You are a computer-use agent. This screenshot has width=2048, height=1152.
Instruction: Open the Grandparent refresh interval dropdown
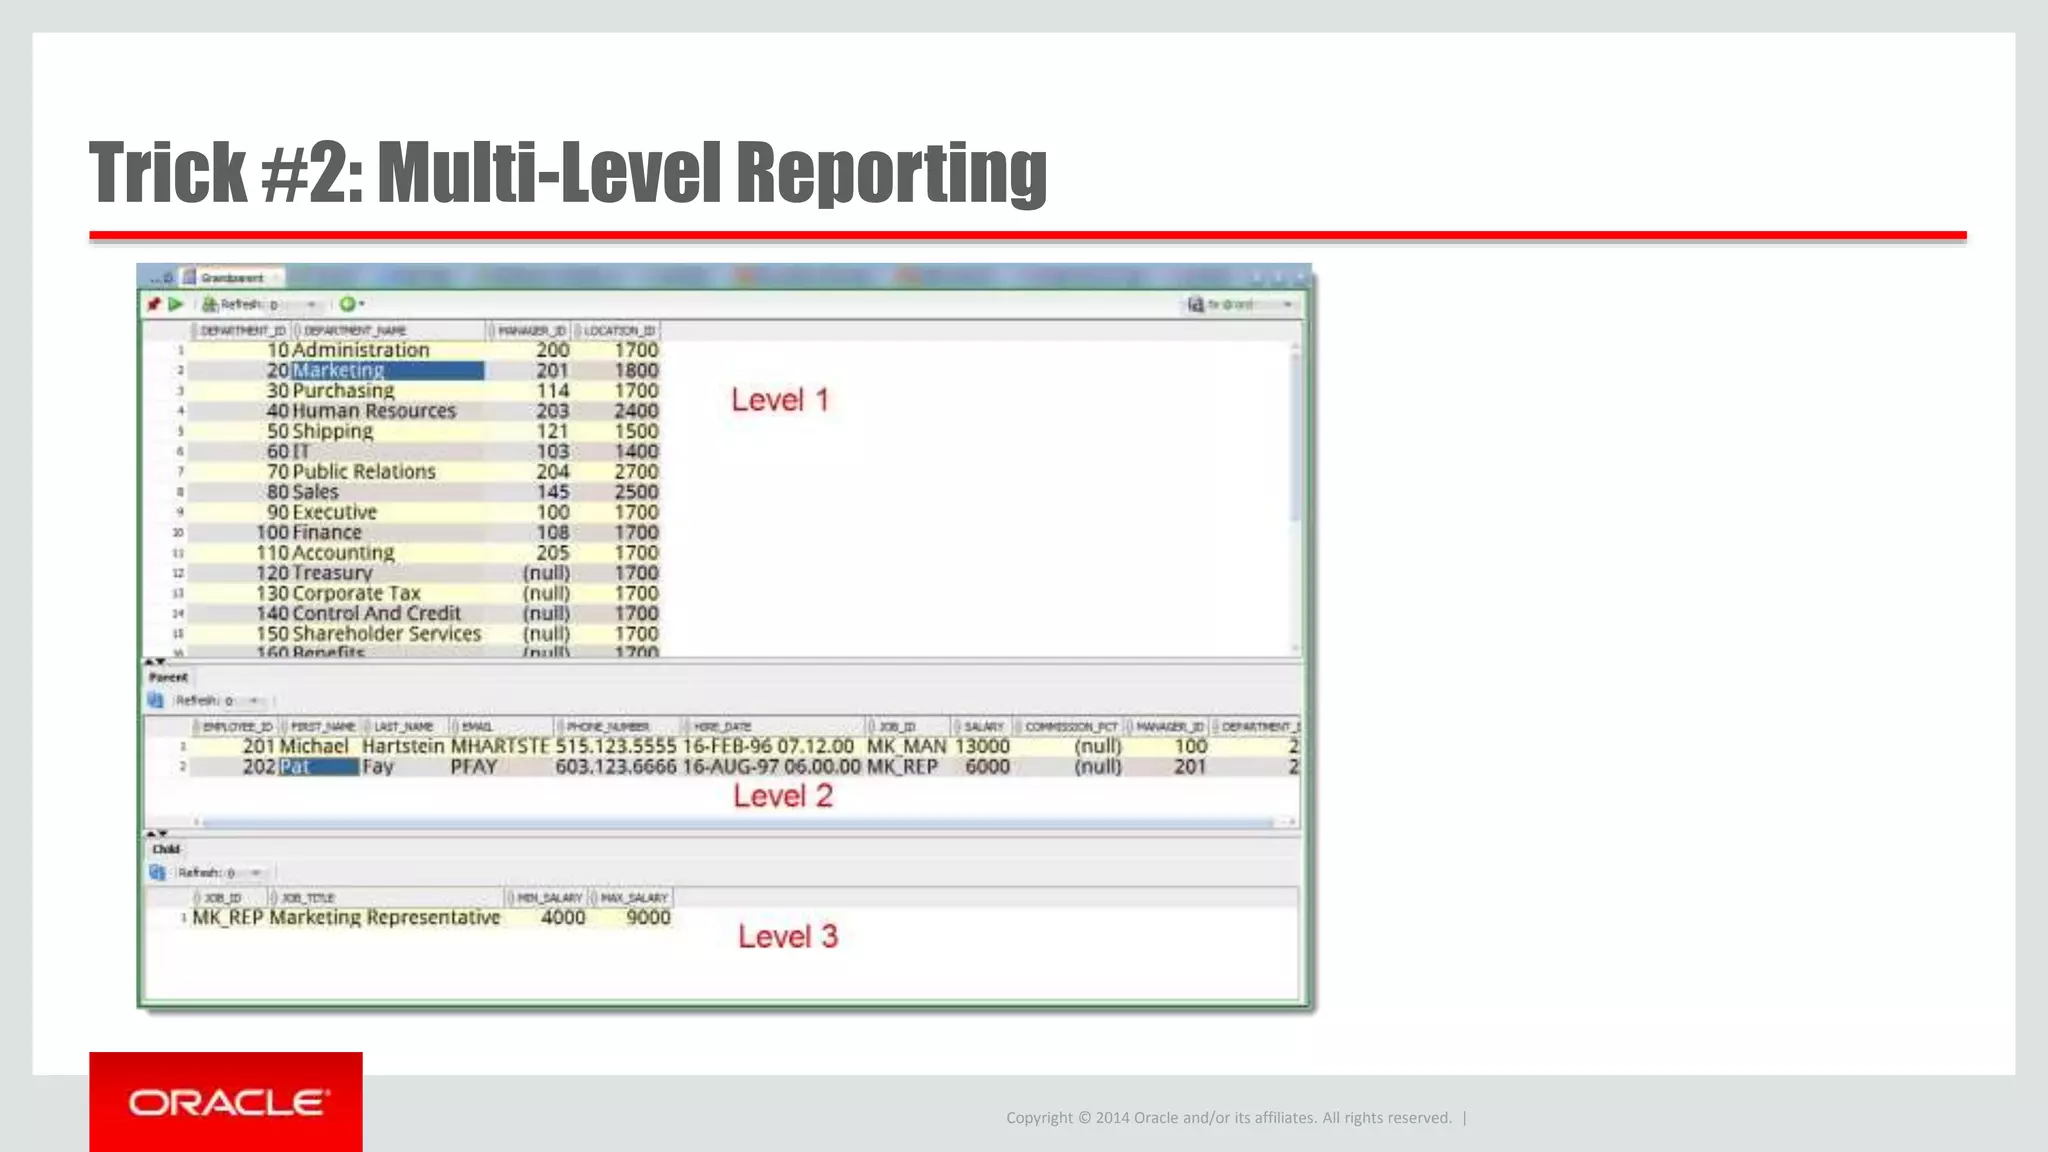pos(311,304)
